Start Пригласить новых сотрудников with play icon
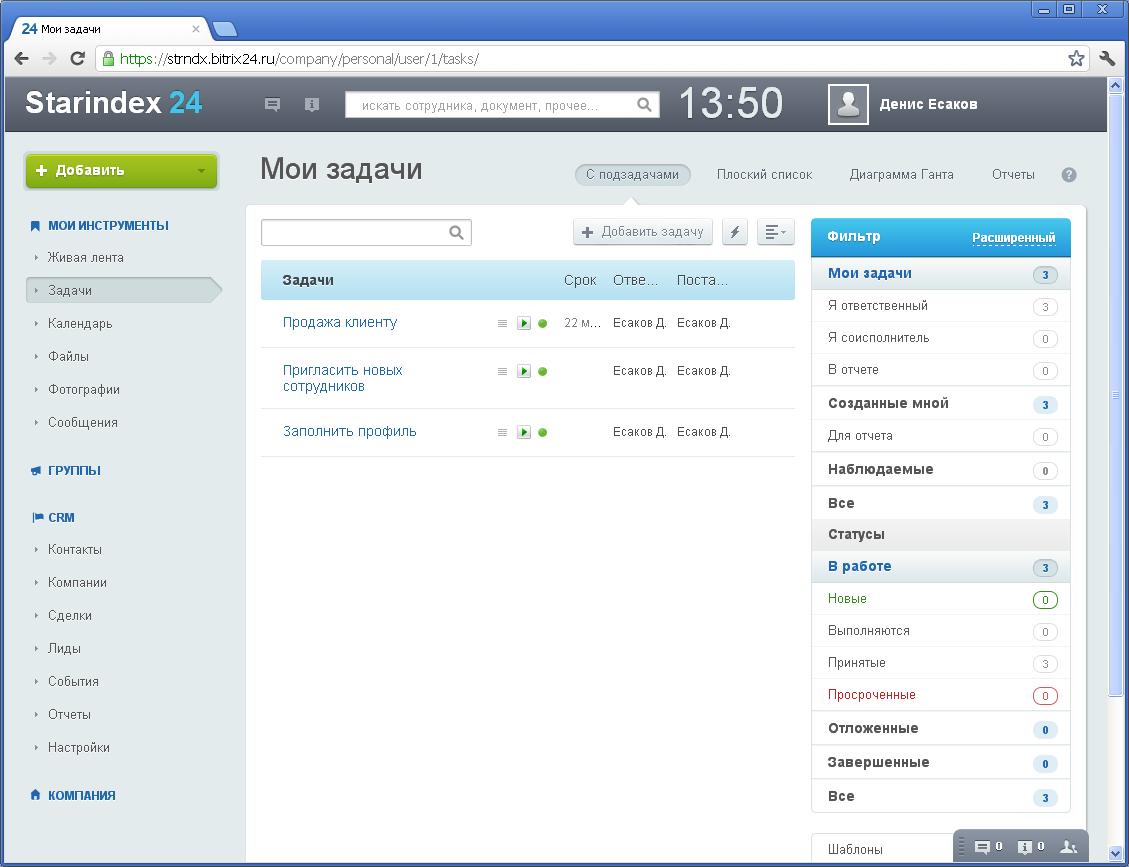This screenshot has height=867, width=1129. pyautogui.click(x=523, y=371)
